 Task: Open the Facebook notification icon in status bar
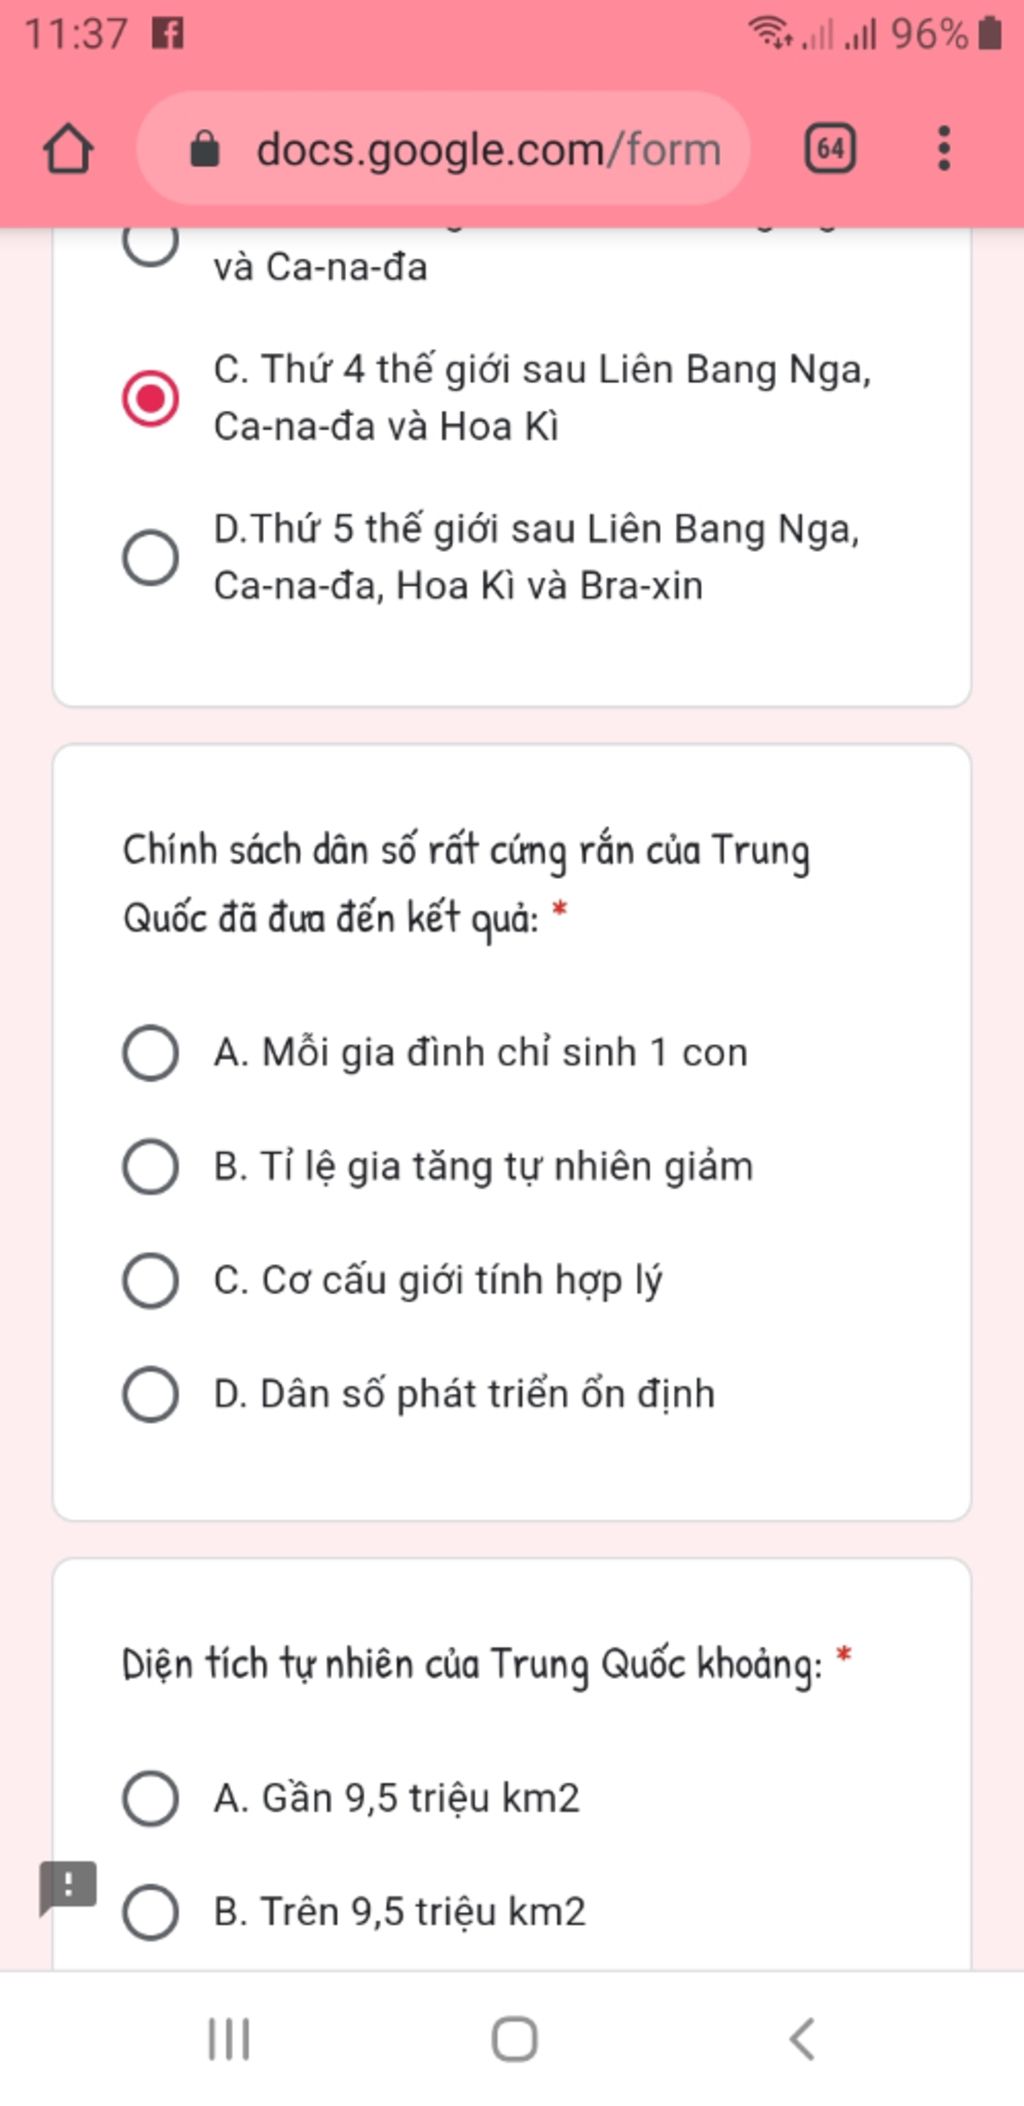(168, 34)
